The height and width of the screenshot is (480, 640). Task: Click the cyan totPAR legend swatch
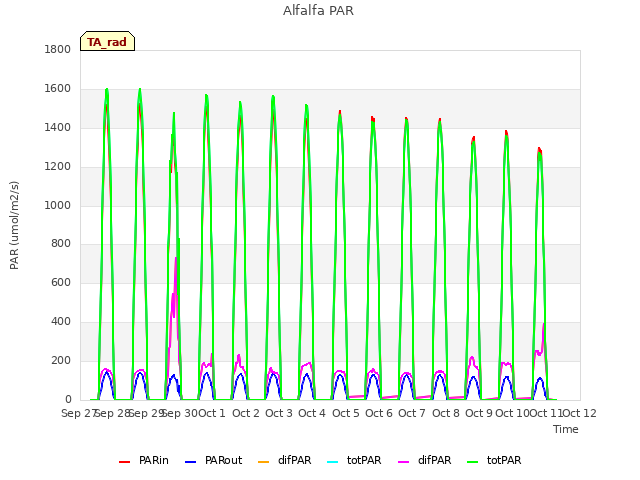tap(333, 462)
